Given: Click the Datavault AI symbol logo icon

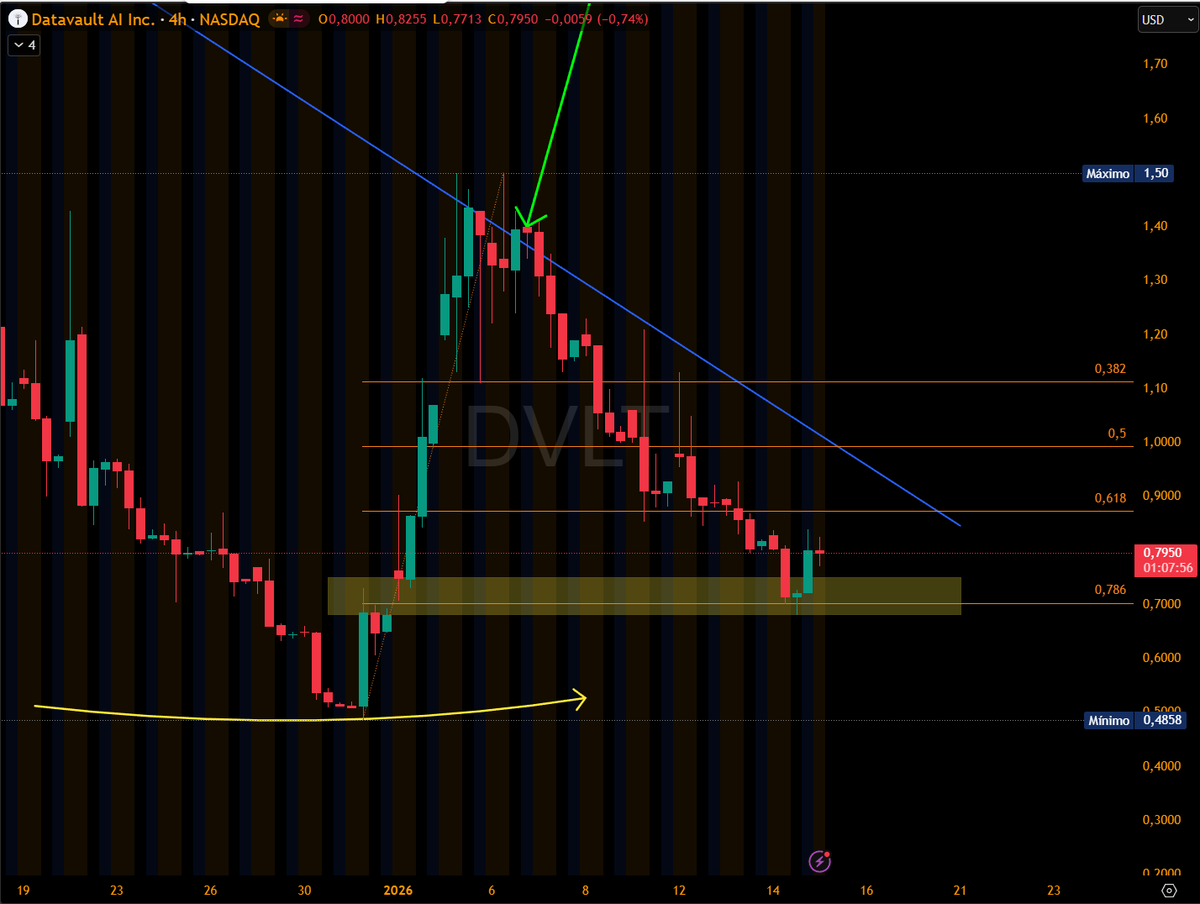Looking at the screenshot, I should (x=17, y=19).
